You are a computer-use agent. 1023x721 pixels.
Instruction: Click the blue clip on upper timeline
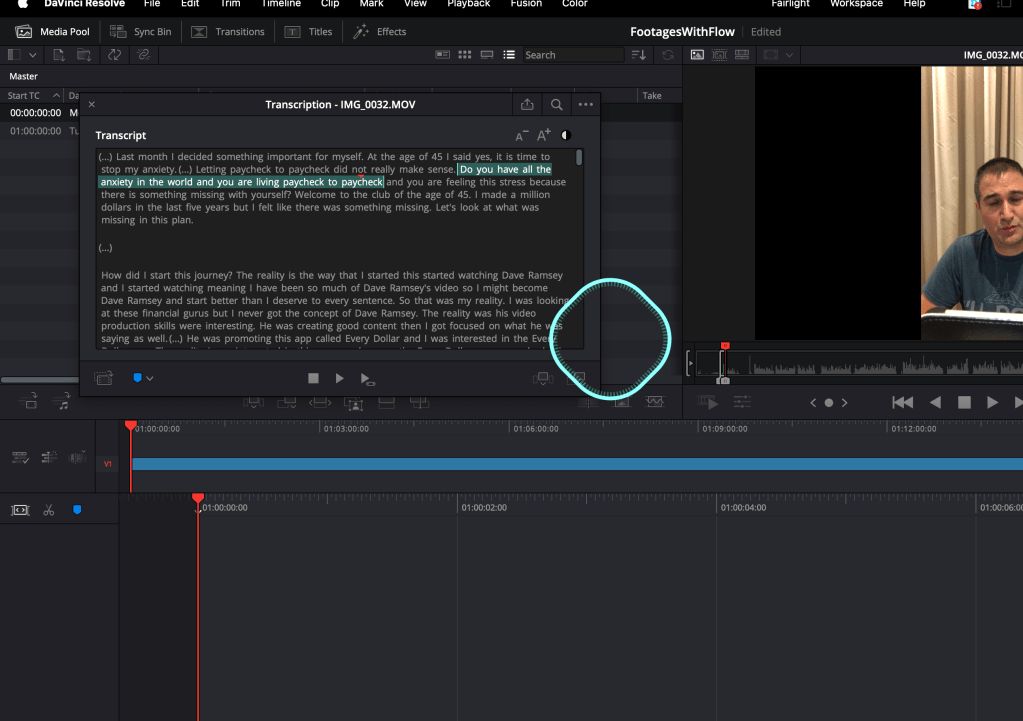tap(577, 464)
